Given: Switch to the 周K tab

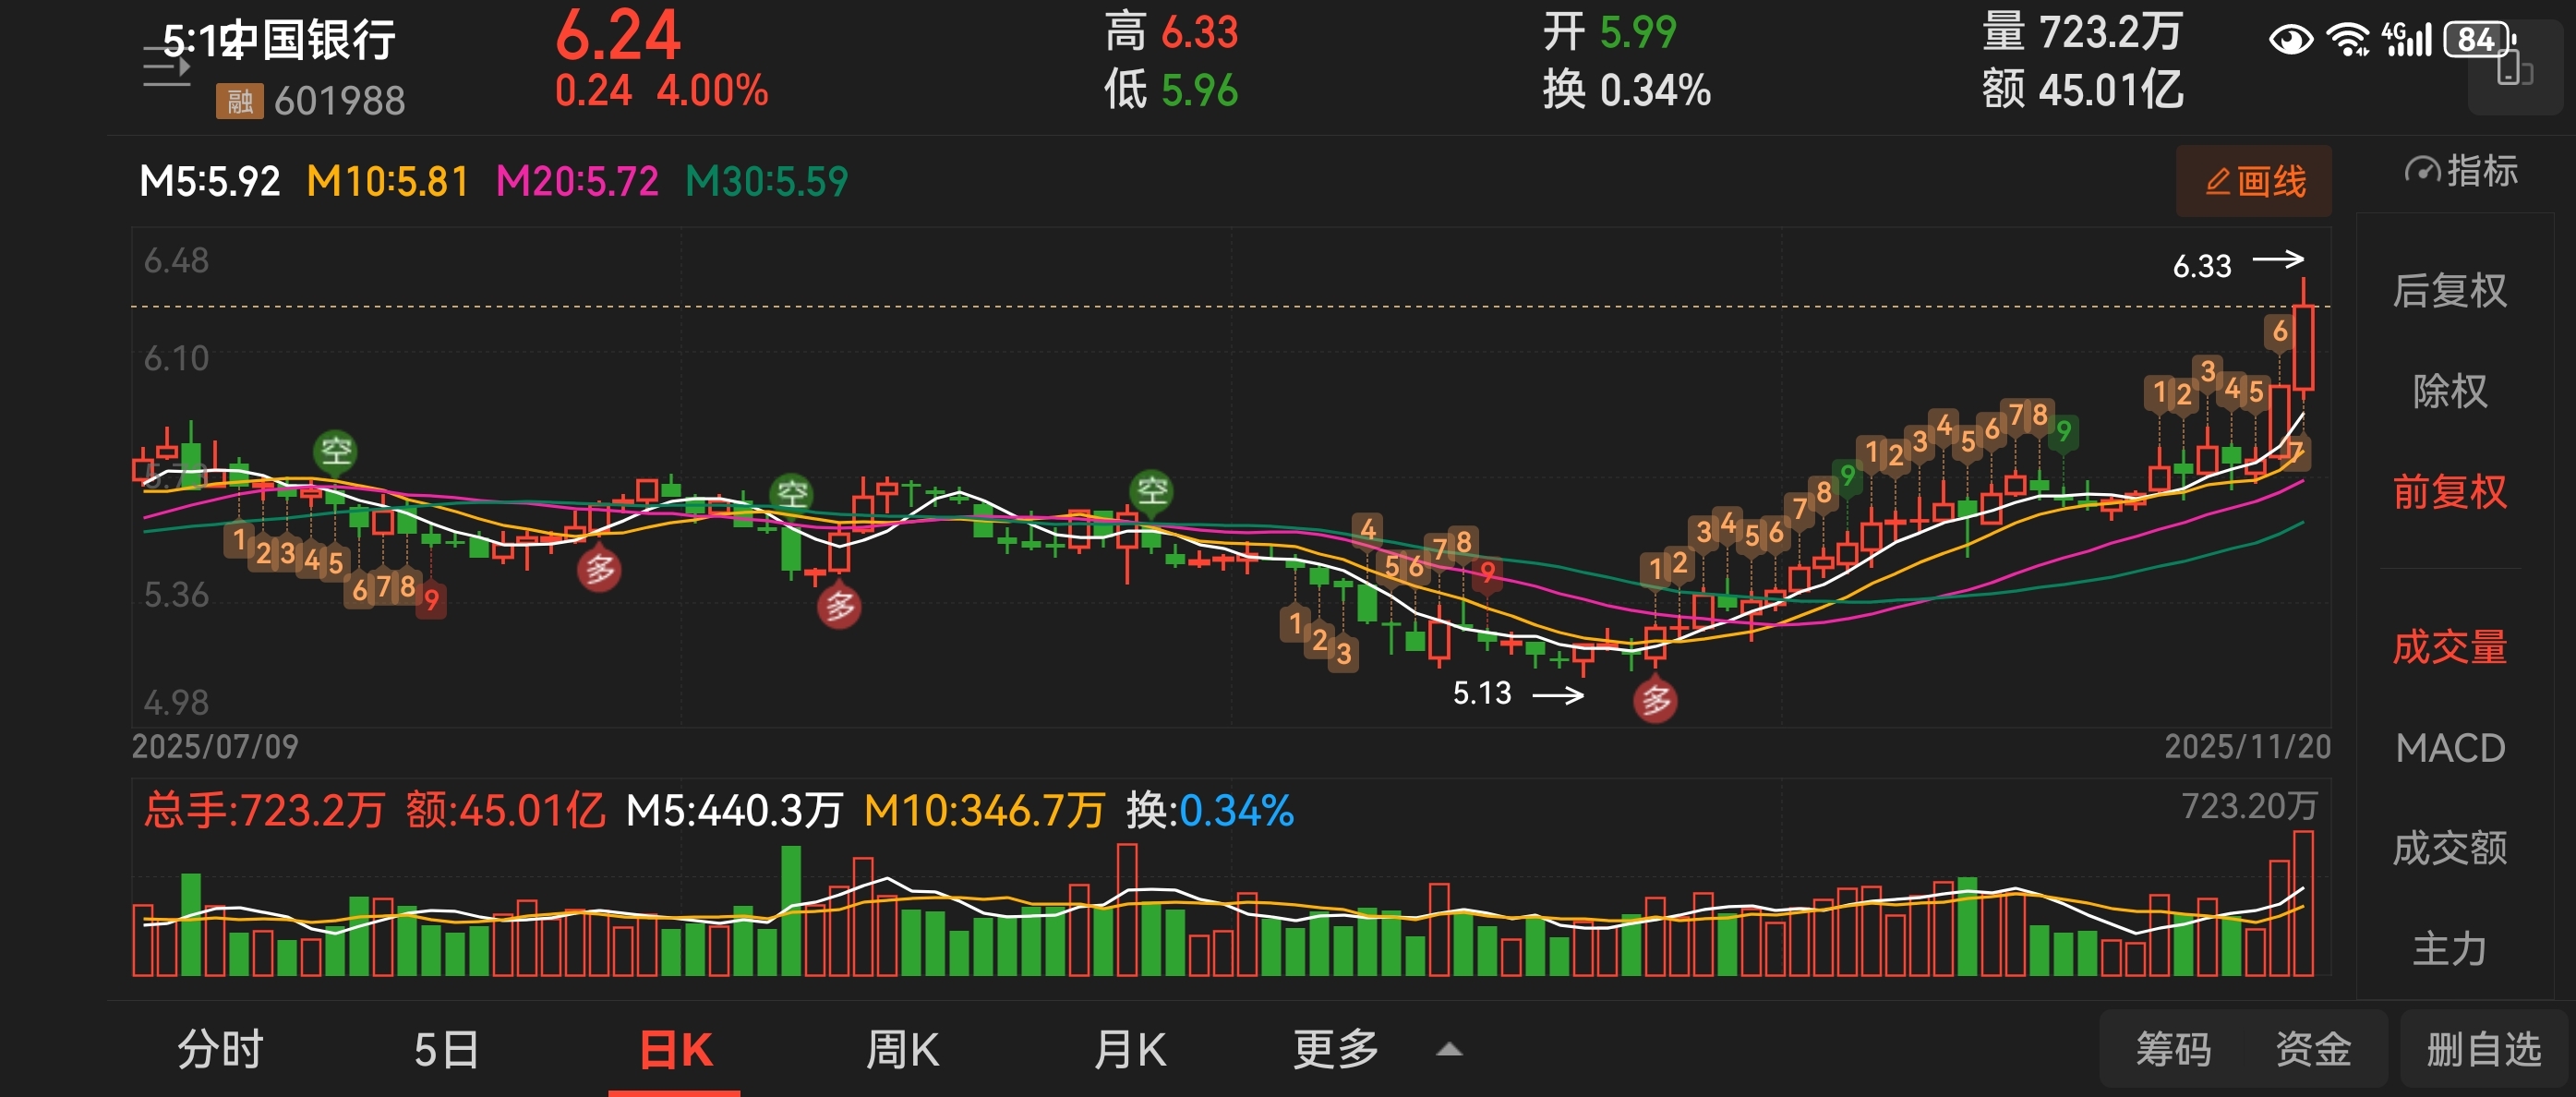Looking at the screenshot, I should 902,1050.
